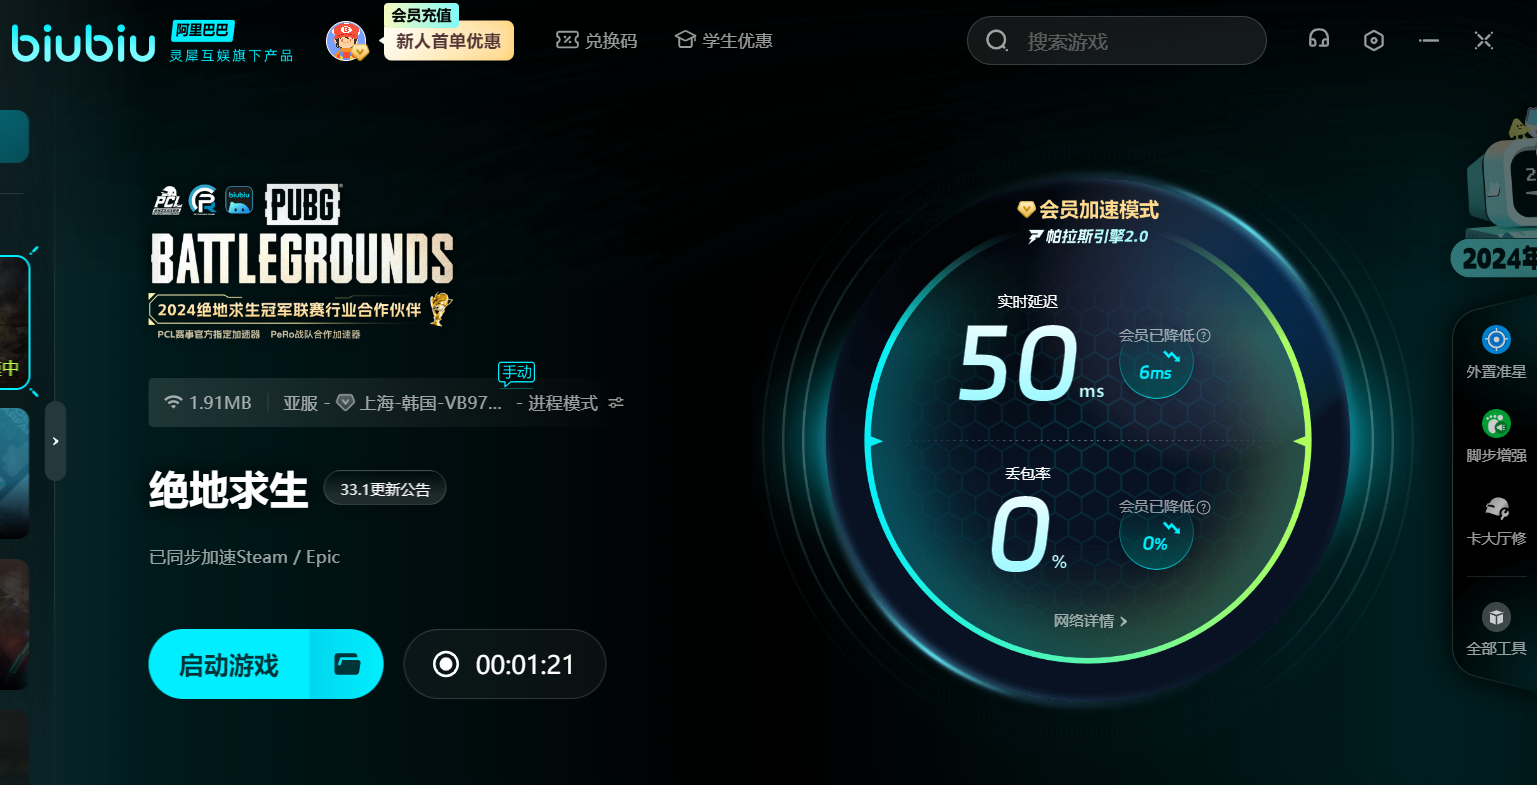
Task: Open the 33.1更新公告 update notice
Action: 385,489
